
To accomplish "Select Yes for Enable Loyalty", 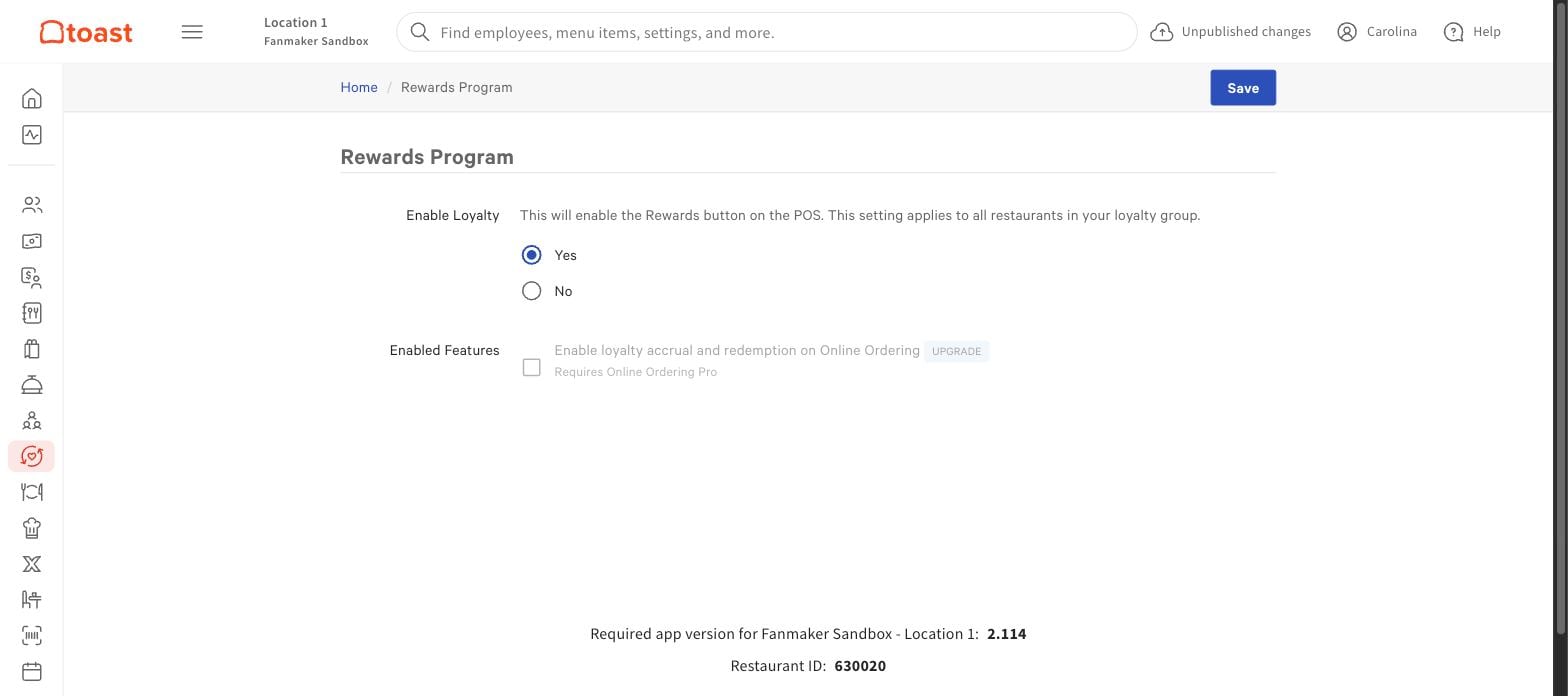I will pos(532,255).
